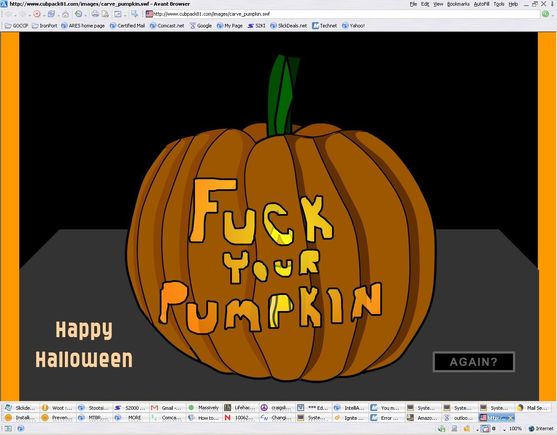Open the AutoFill menu
The height and width of the screenshot is (435, 557).
(481, 4)
